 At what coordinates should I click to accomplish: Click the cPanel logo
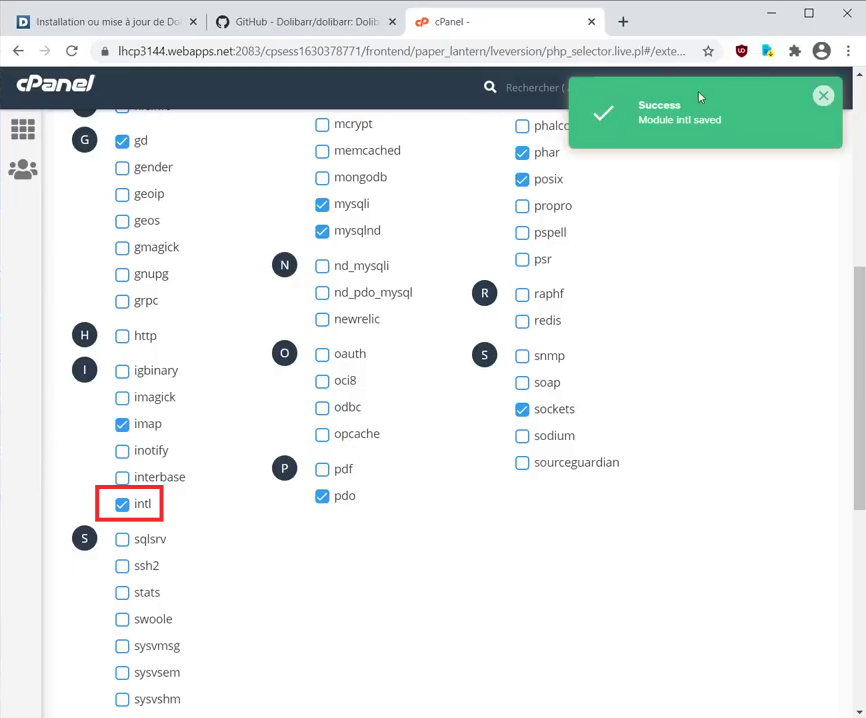pos(55,85)
